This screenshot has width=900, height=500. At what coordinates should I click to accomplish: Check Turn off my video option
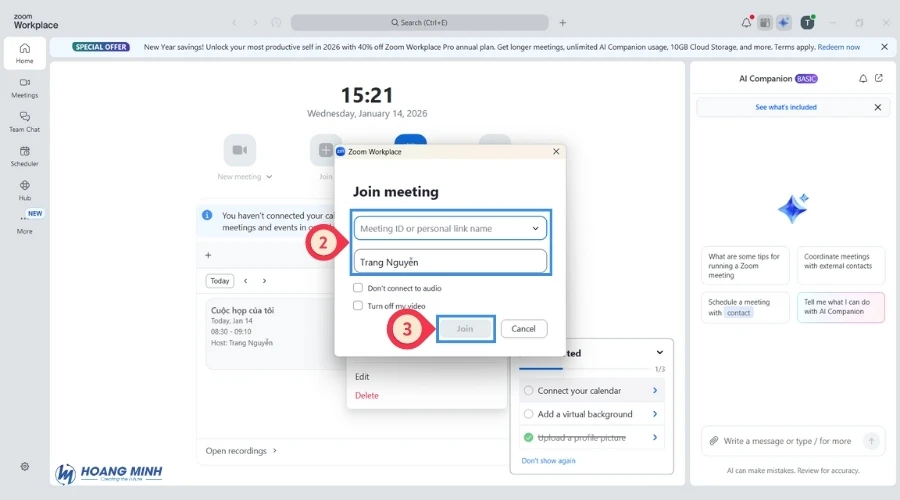(x=358, y=306)
